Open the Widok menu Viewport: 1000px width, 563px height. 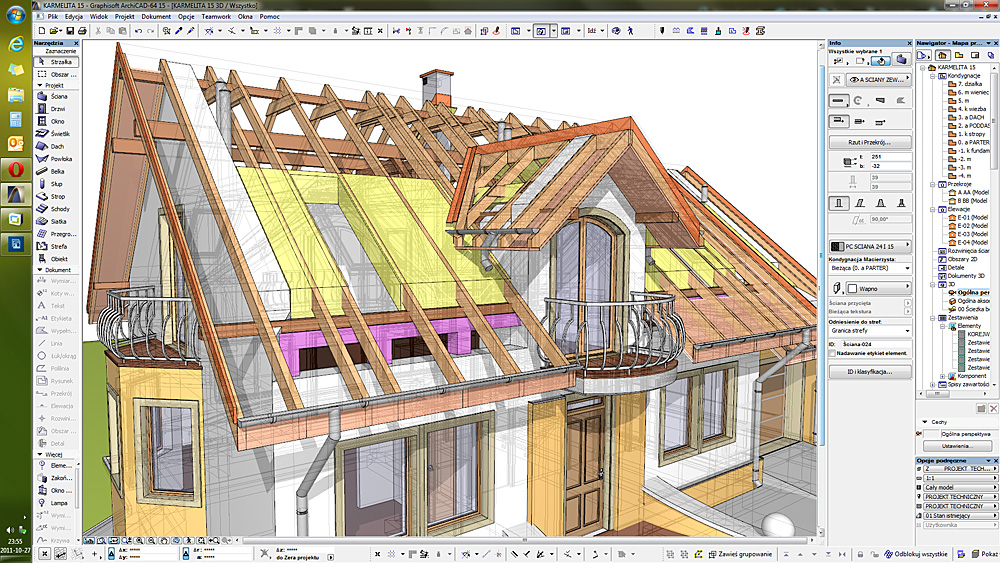pyautogui.click(x=99, y=17)
